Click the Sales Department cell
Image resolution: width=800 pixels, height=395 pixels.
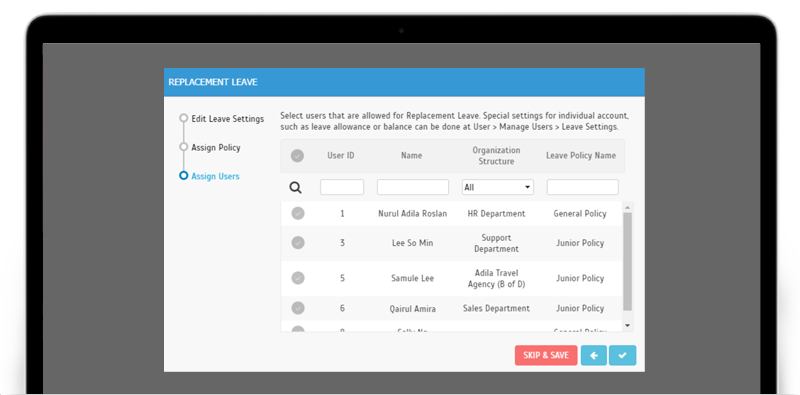click(496, 308)
